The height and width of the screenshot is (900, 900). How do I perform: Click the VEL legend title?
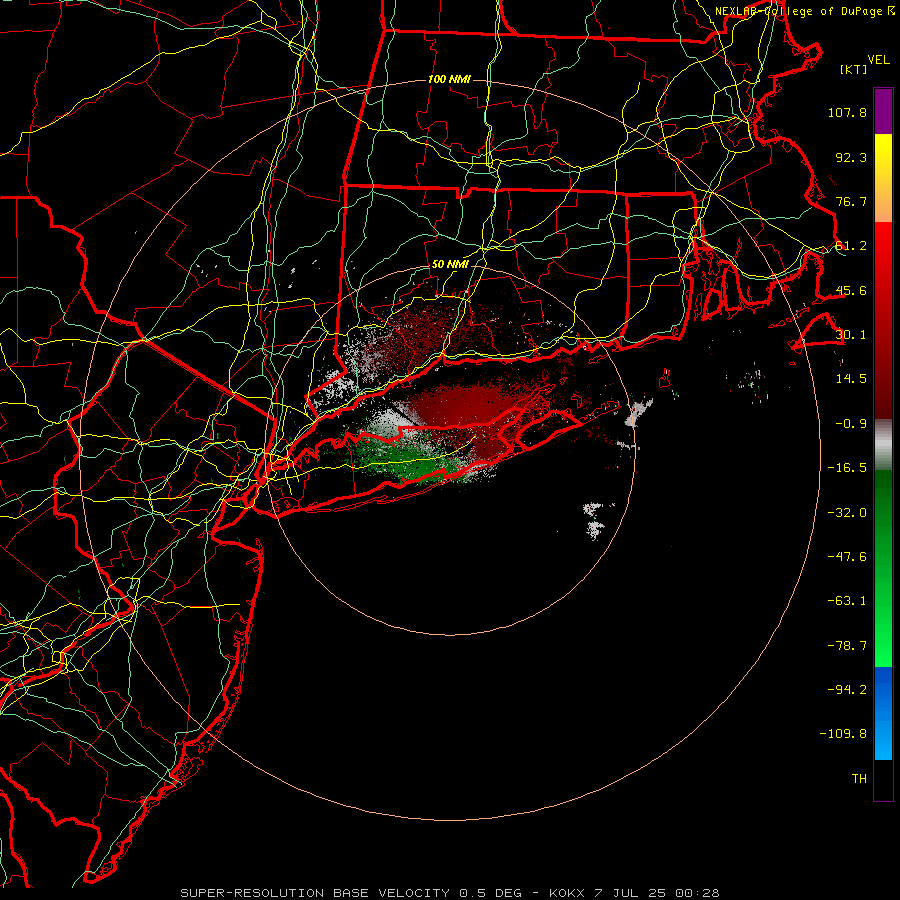[879, 60]
